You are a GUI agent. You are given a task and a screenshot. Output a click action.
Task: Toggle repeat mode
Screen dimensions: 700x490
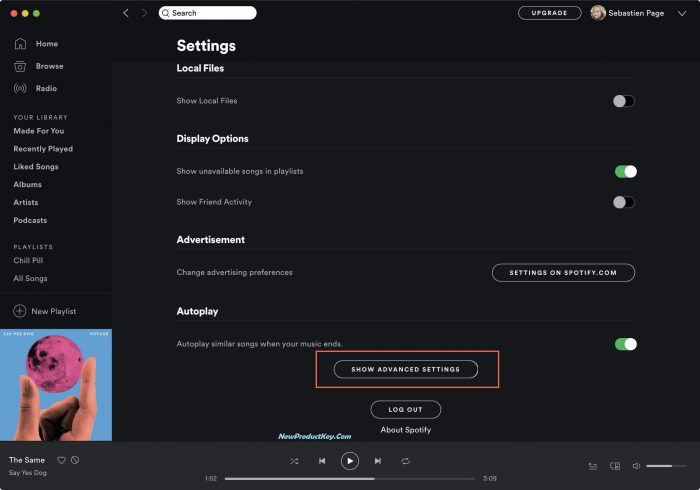pyautogui.click(x=406, y=461)
